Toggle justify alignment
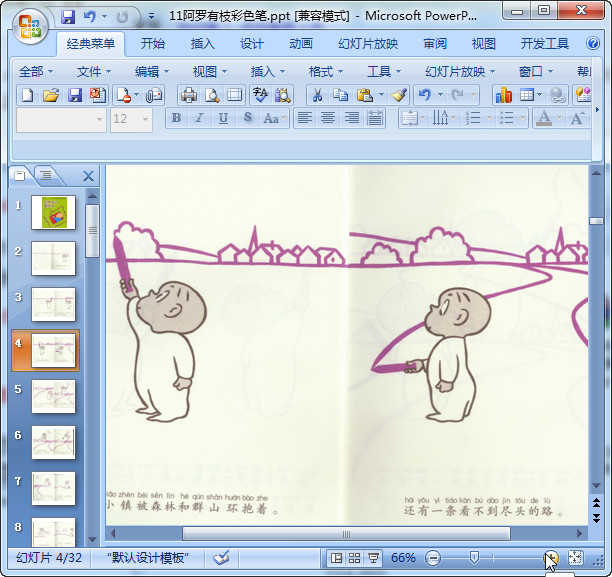Viewport: 612px width, 577px height. coord(375,118)
